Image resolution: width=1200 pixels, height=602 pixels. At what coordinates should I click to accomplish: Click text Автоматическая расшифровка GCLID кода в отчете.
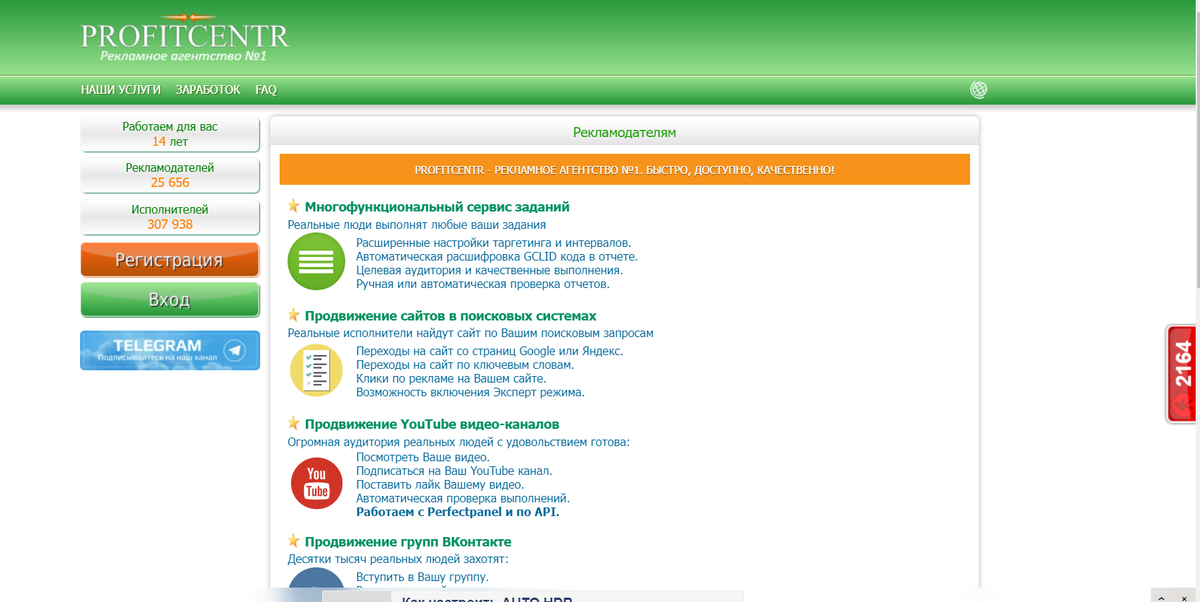pos(497,257)
